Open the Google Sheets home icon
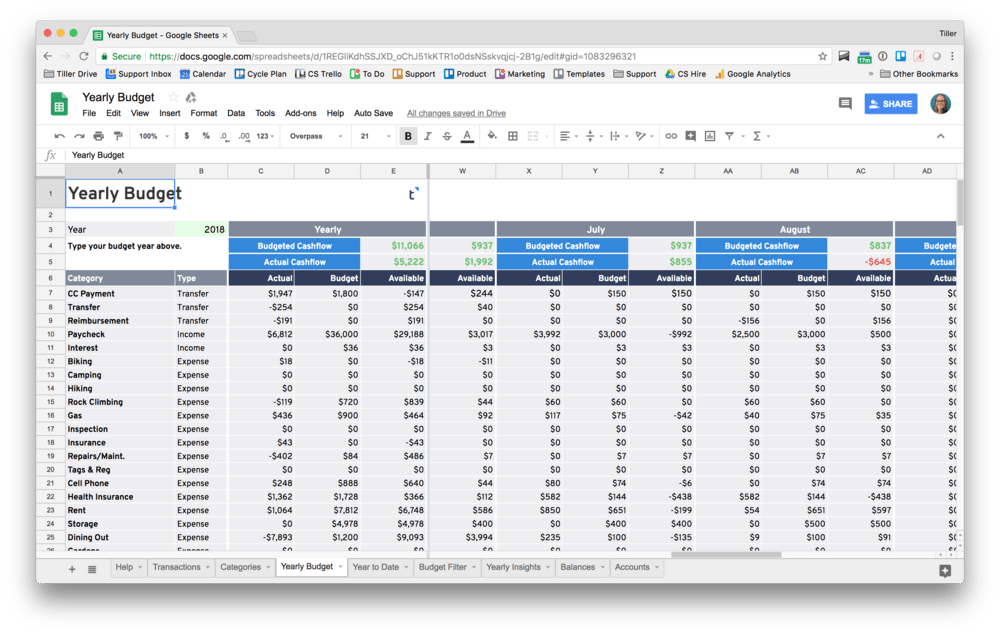This screenshot has height=635, width=1000. click(59, 104)
